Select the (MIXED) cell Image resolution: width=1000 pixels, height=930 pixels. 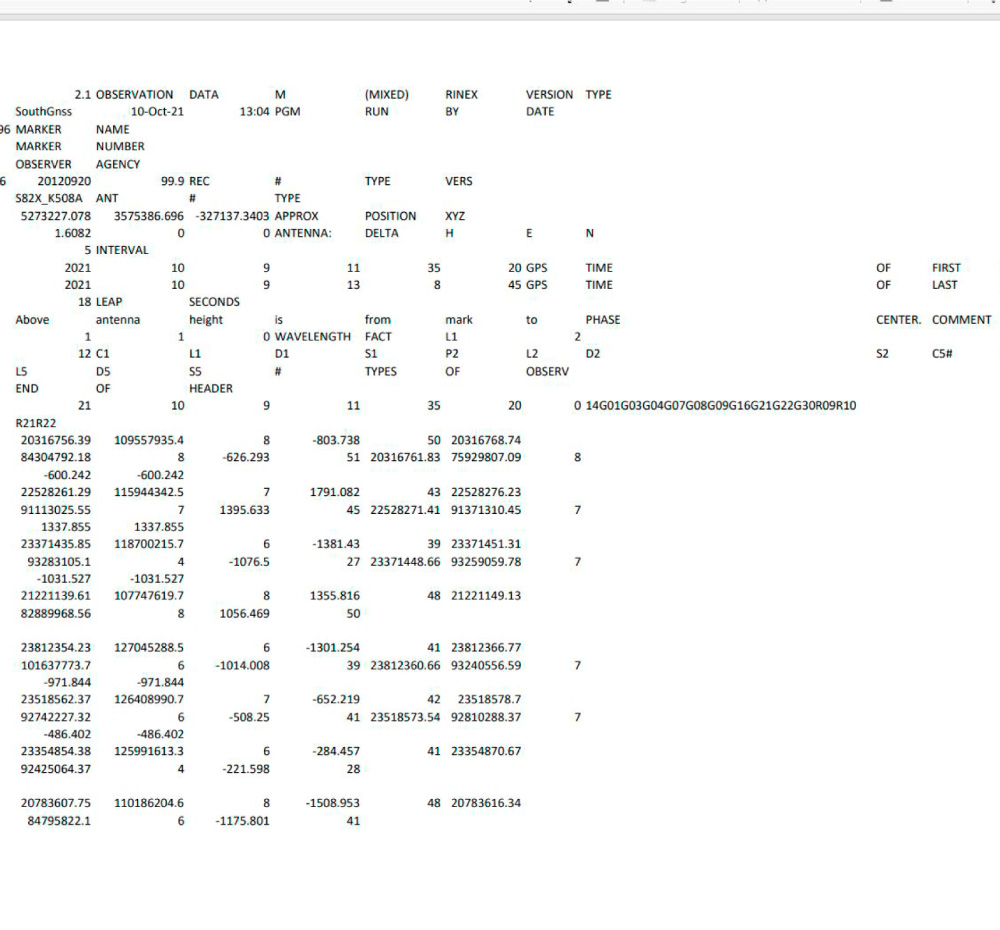click(x=387, y=95)
